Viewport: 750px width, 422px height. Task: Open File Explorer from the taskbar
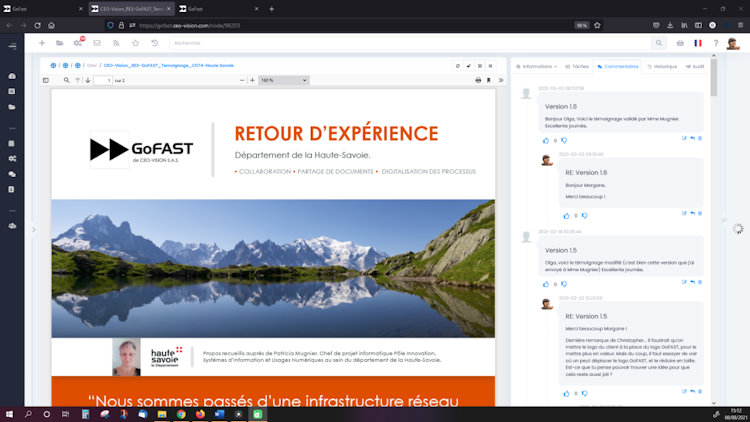(x=162, y=414)
